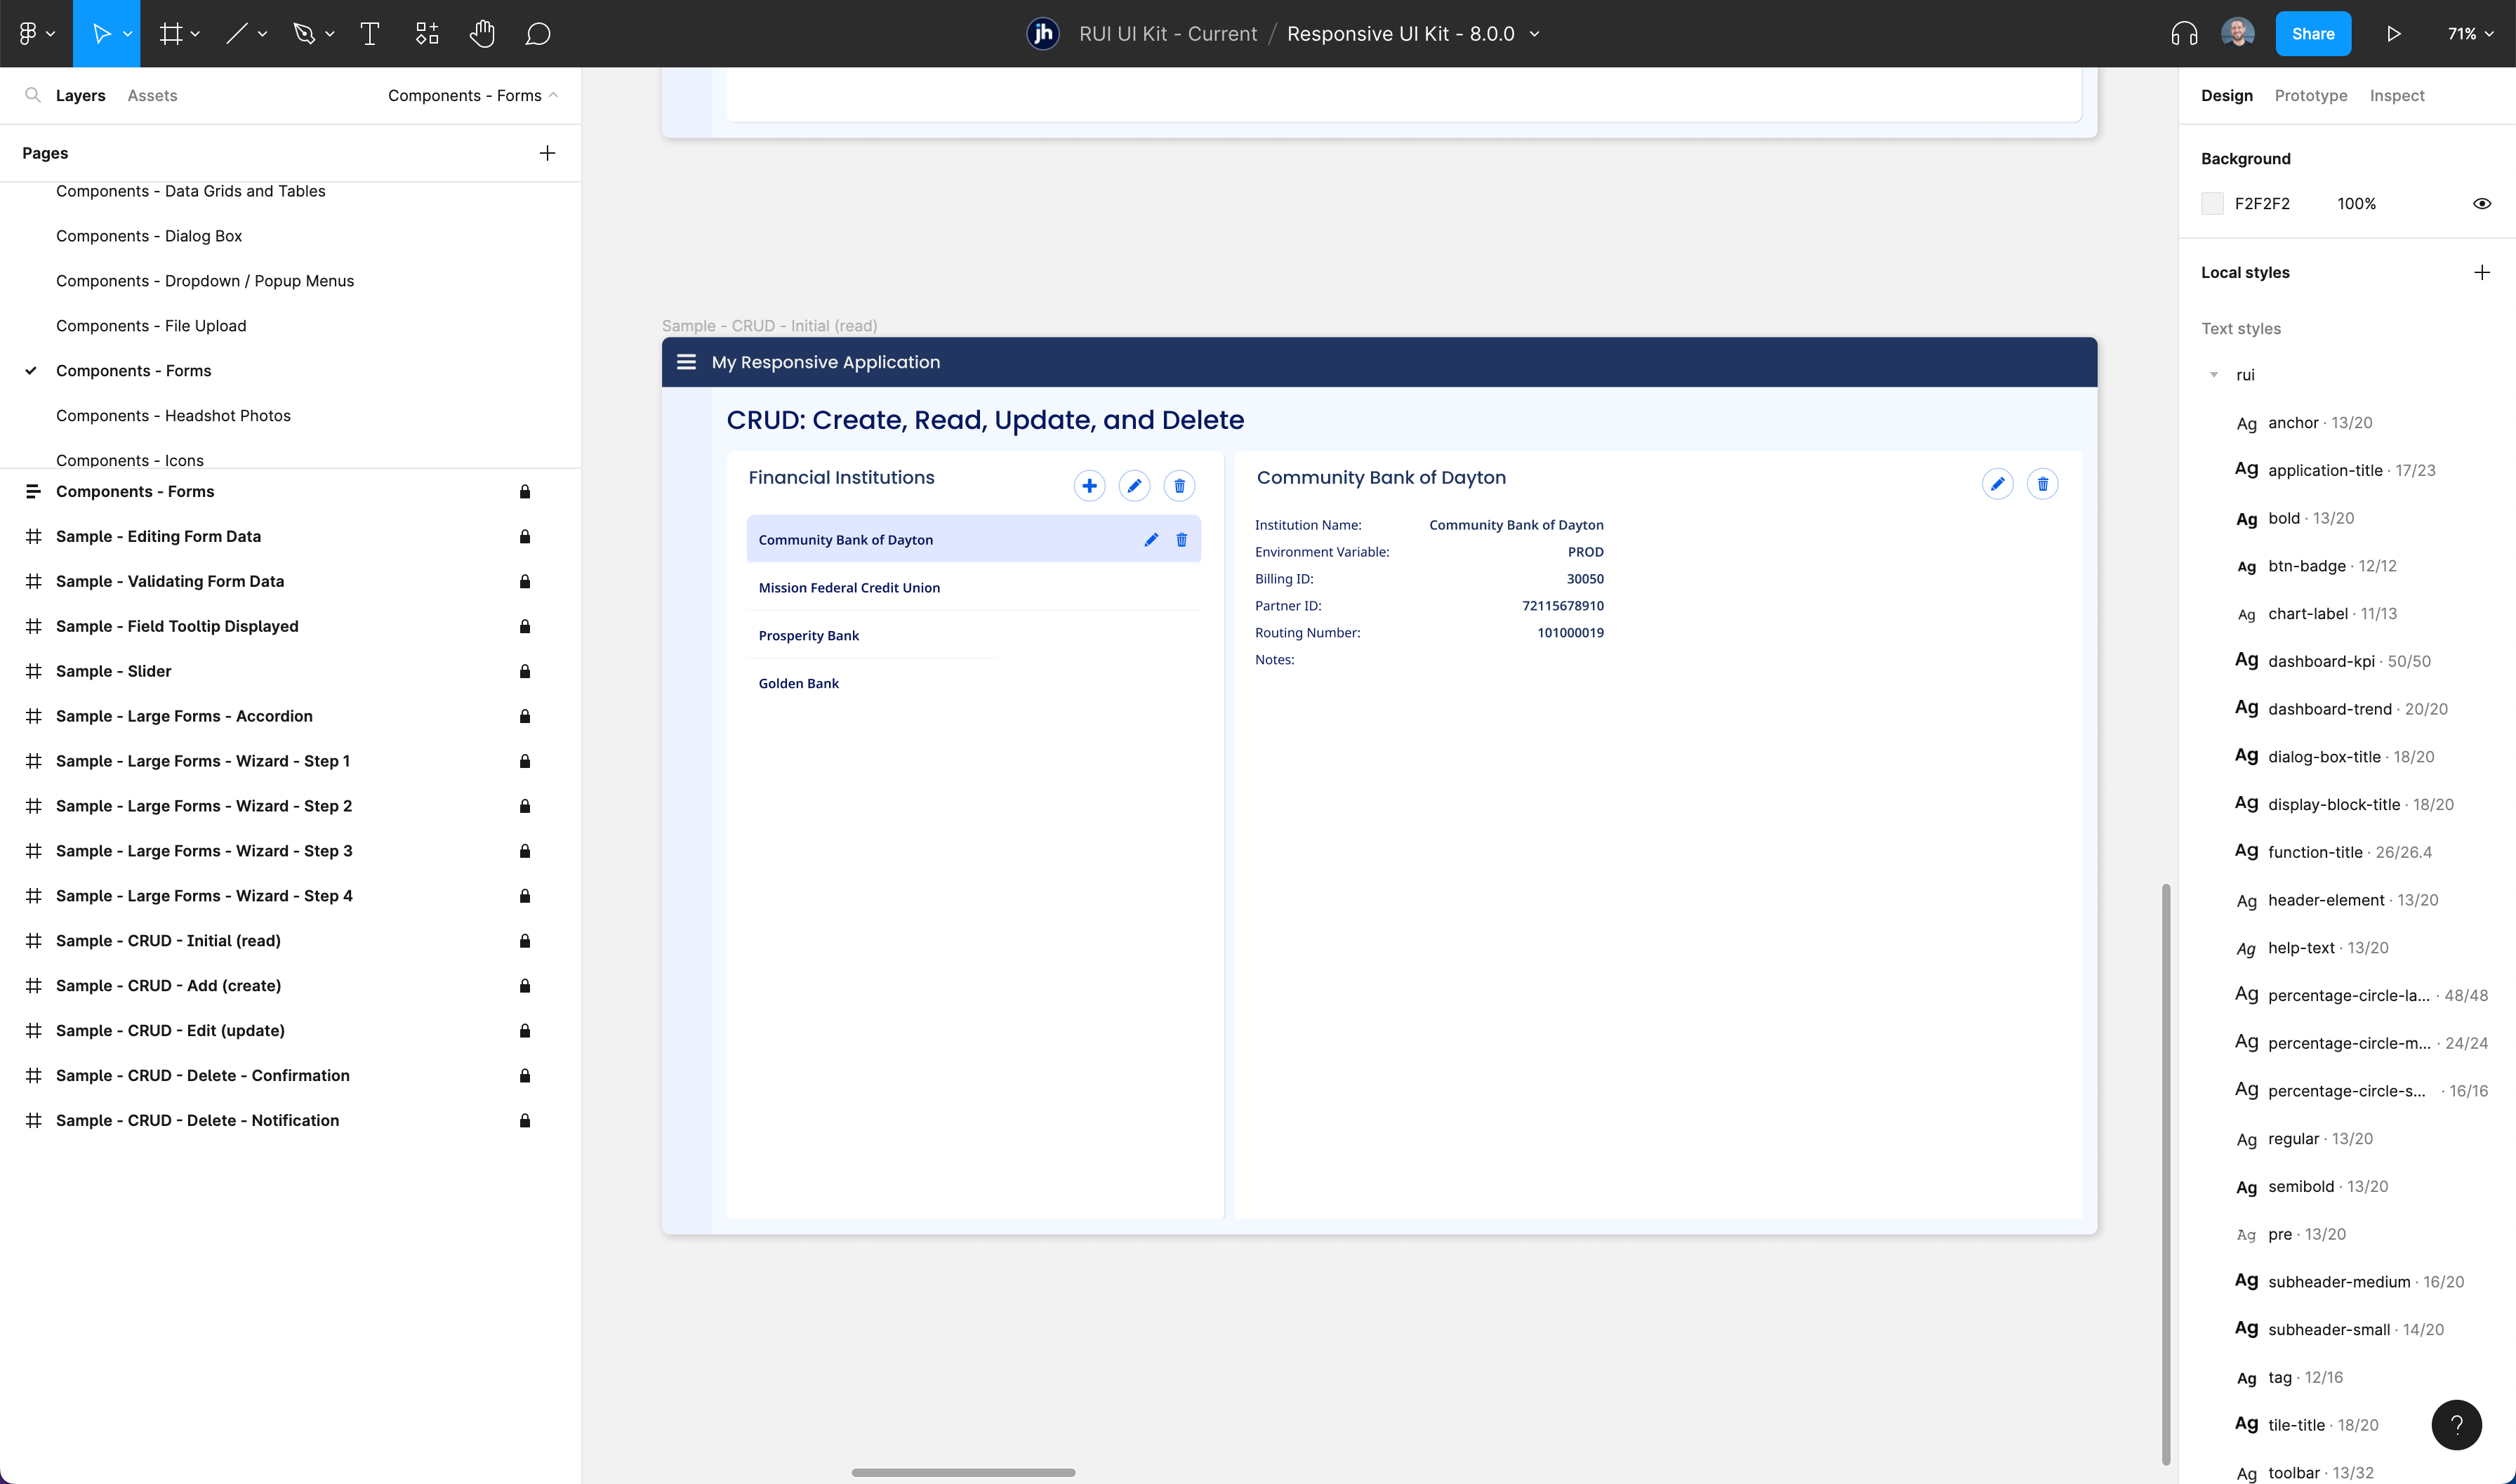Click the search icon in Layers panel

click(33, 95)
